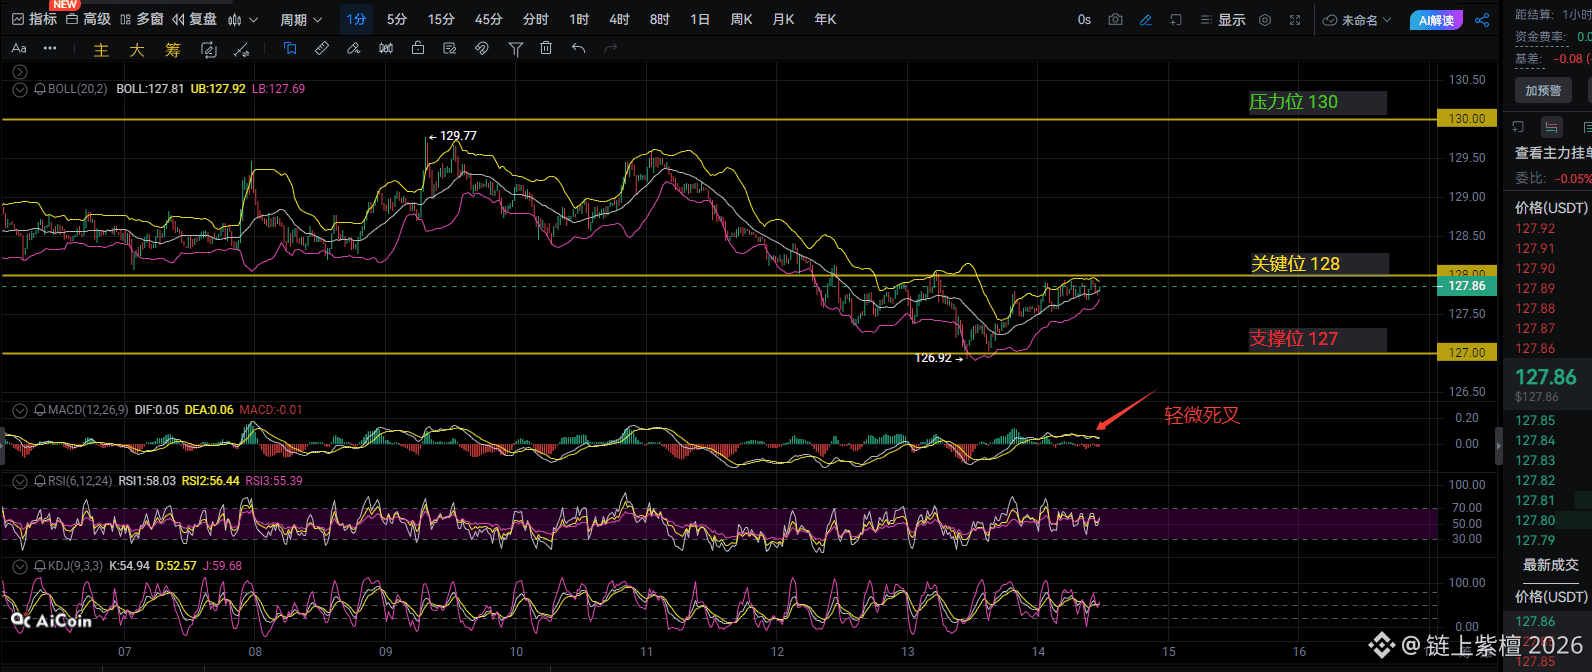Click the AI解读 button

(x=1436, y=20)
